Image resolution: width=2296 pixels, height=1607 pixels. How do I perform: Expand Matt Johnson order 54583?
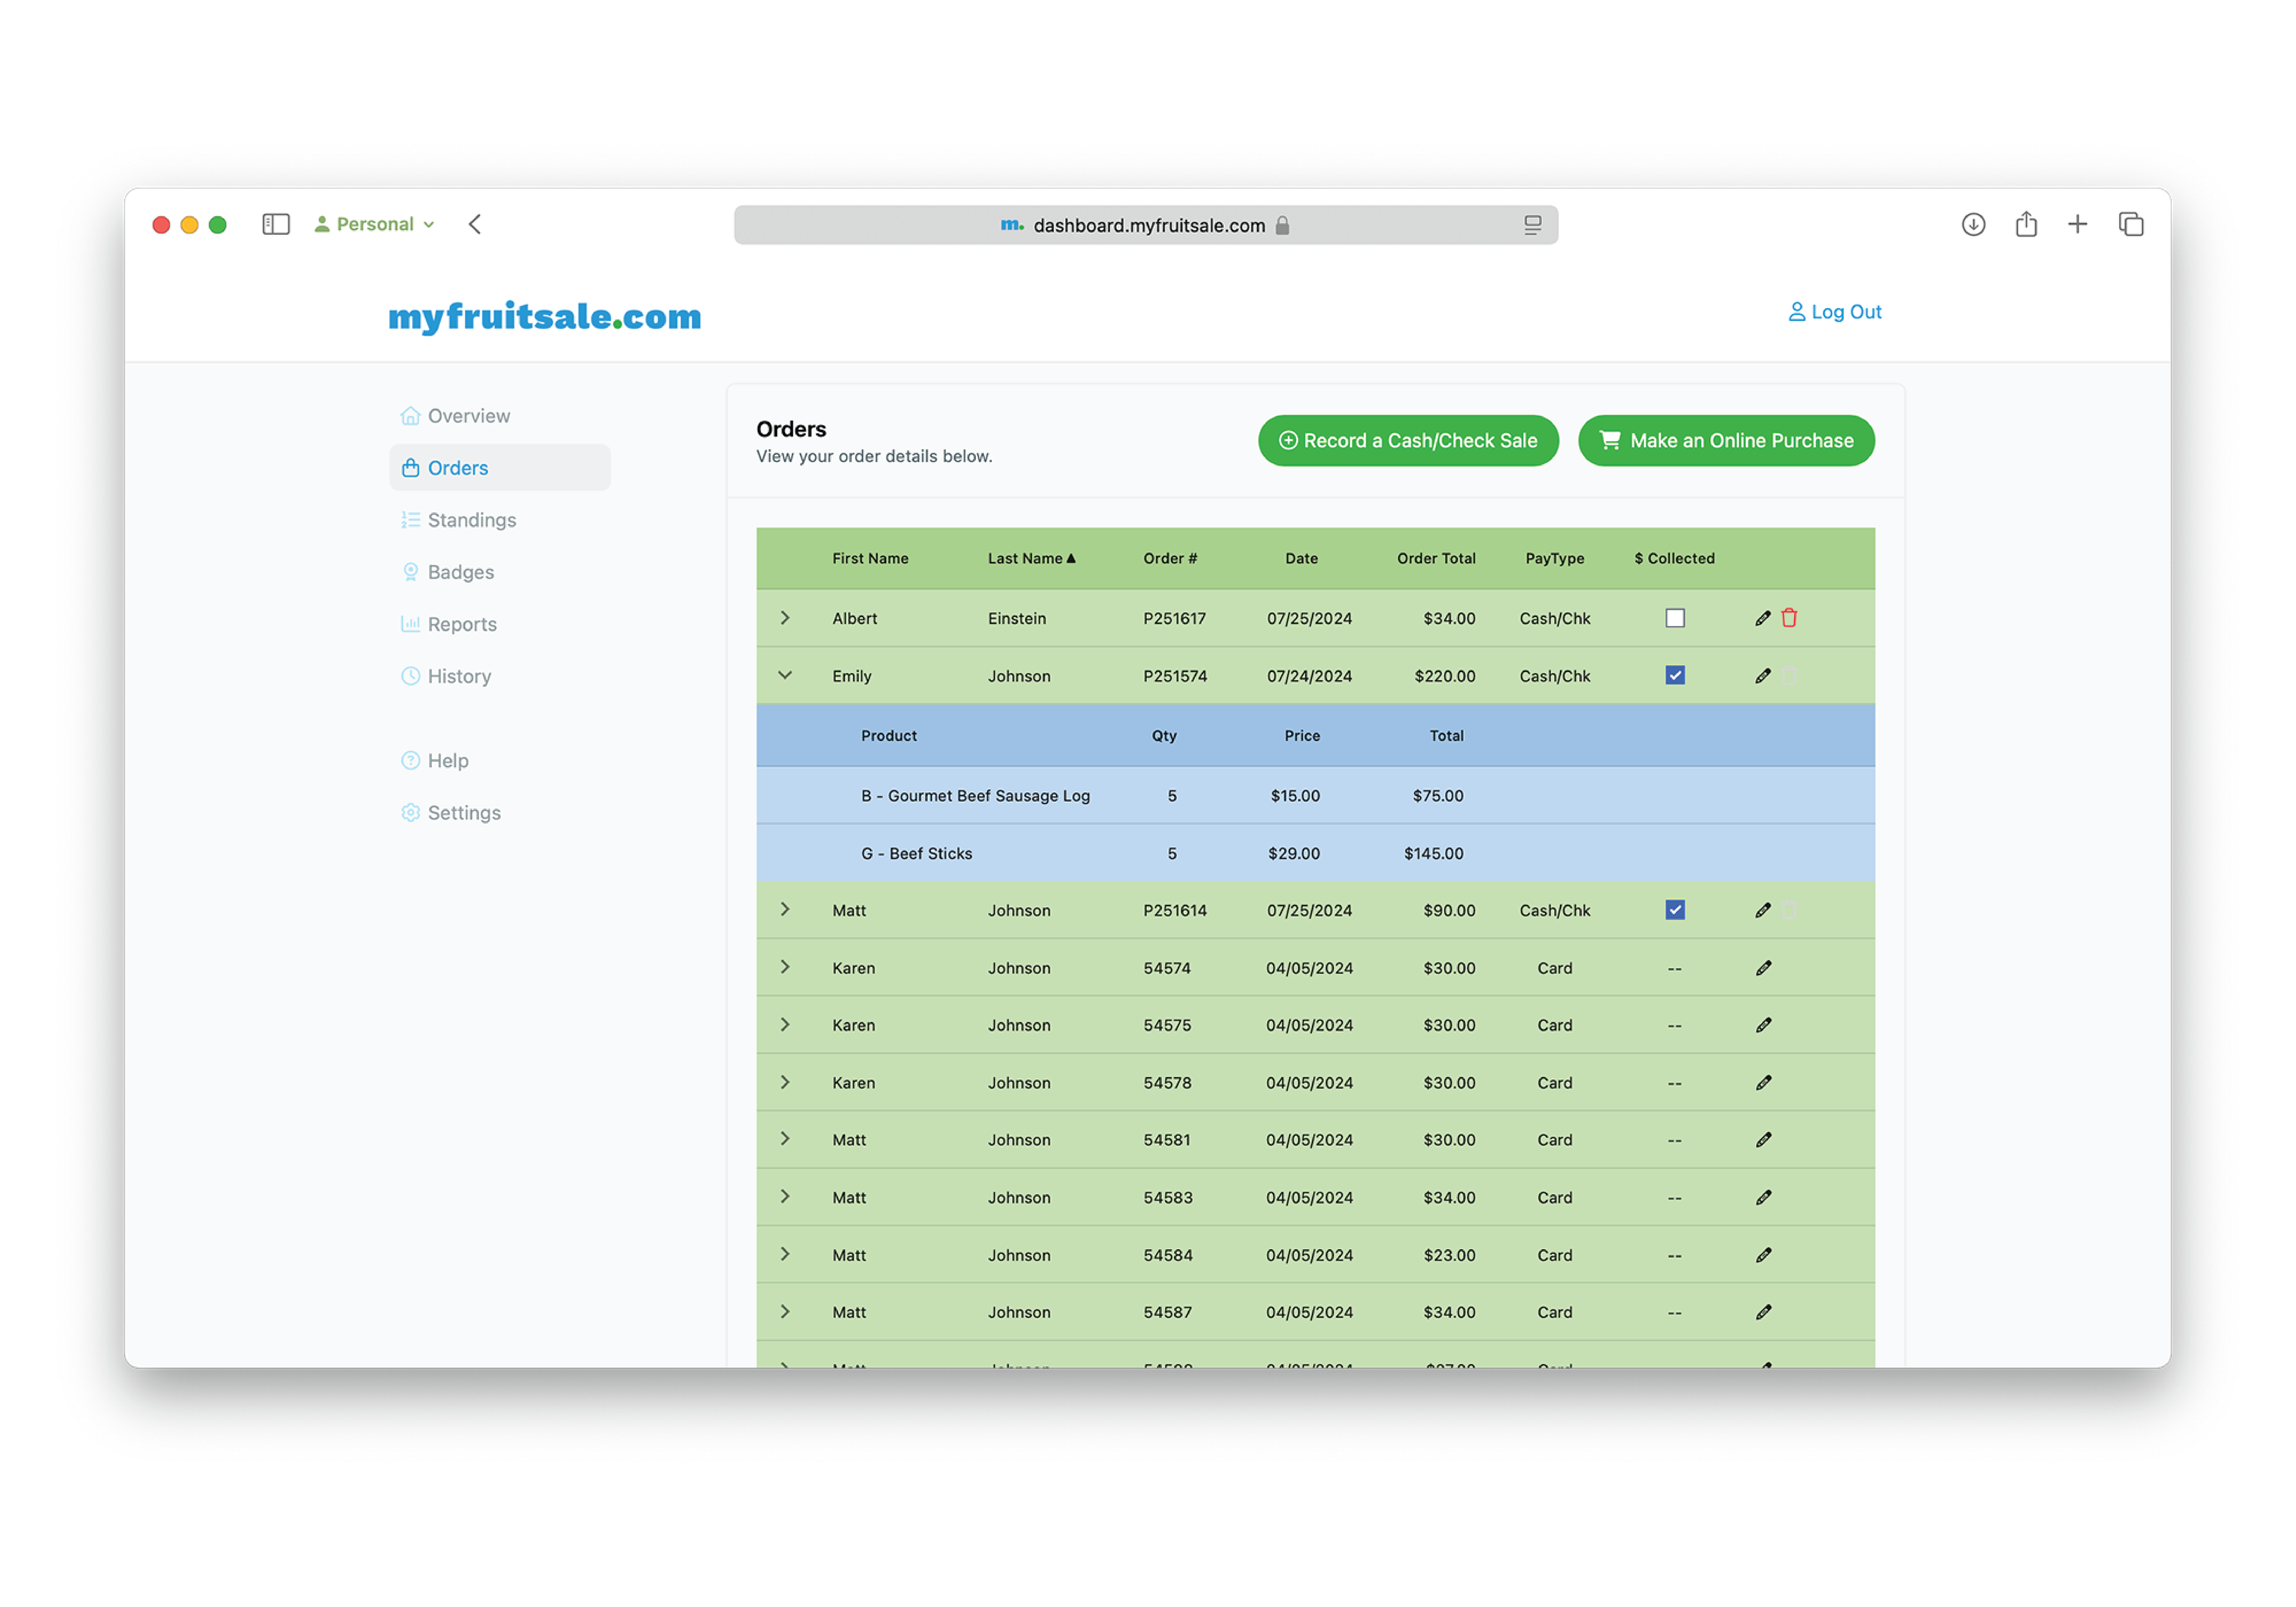[785, 1196]
